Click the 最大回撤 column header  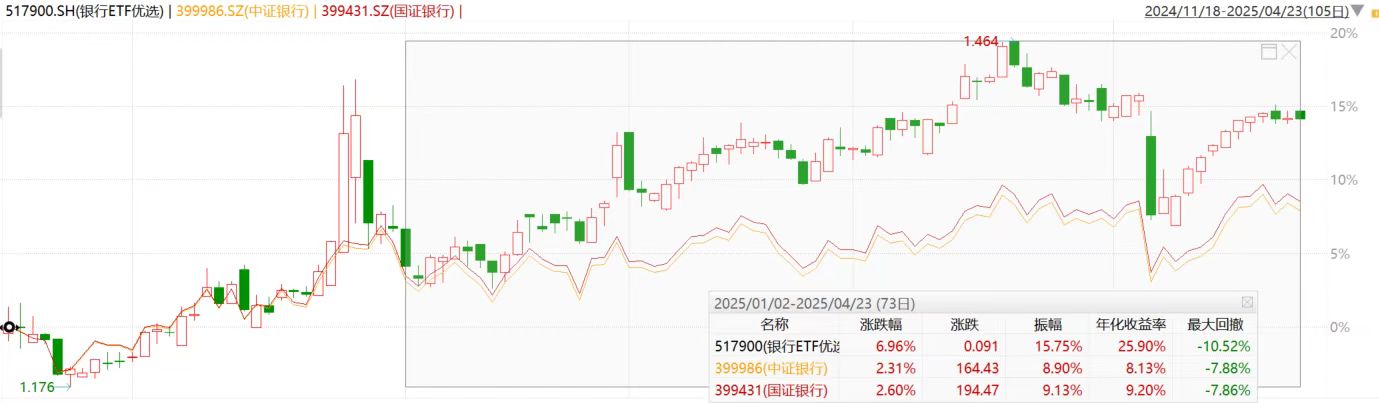tap(1214, 324)
